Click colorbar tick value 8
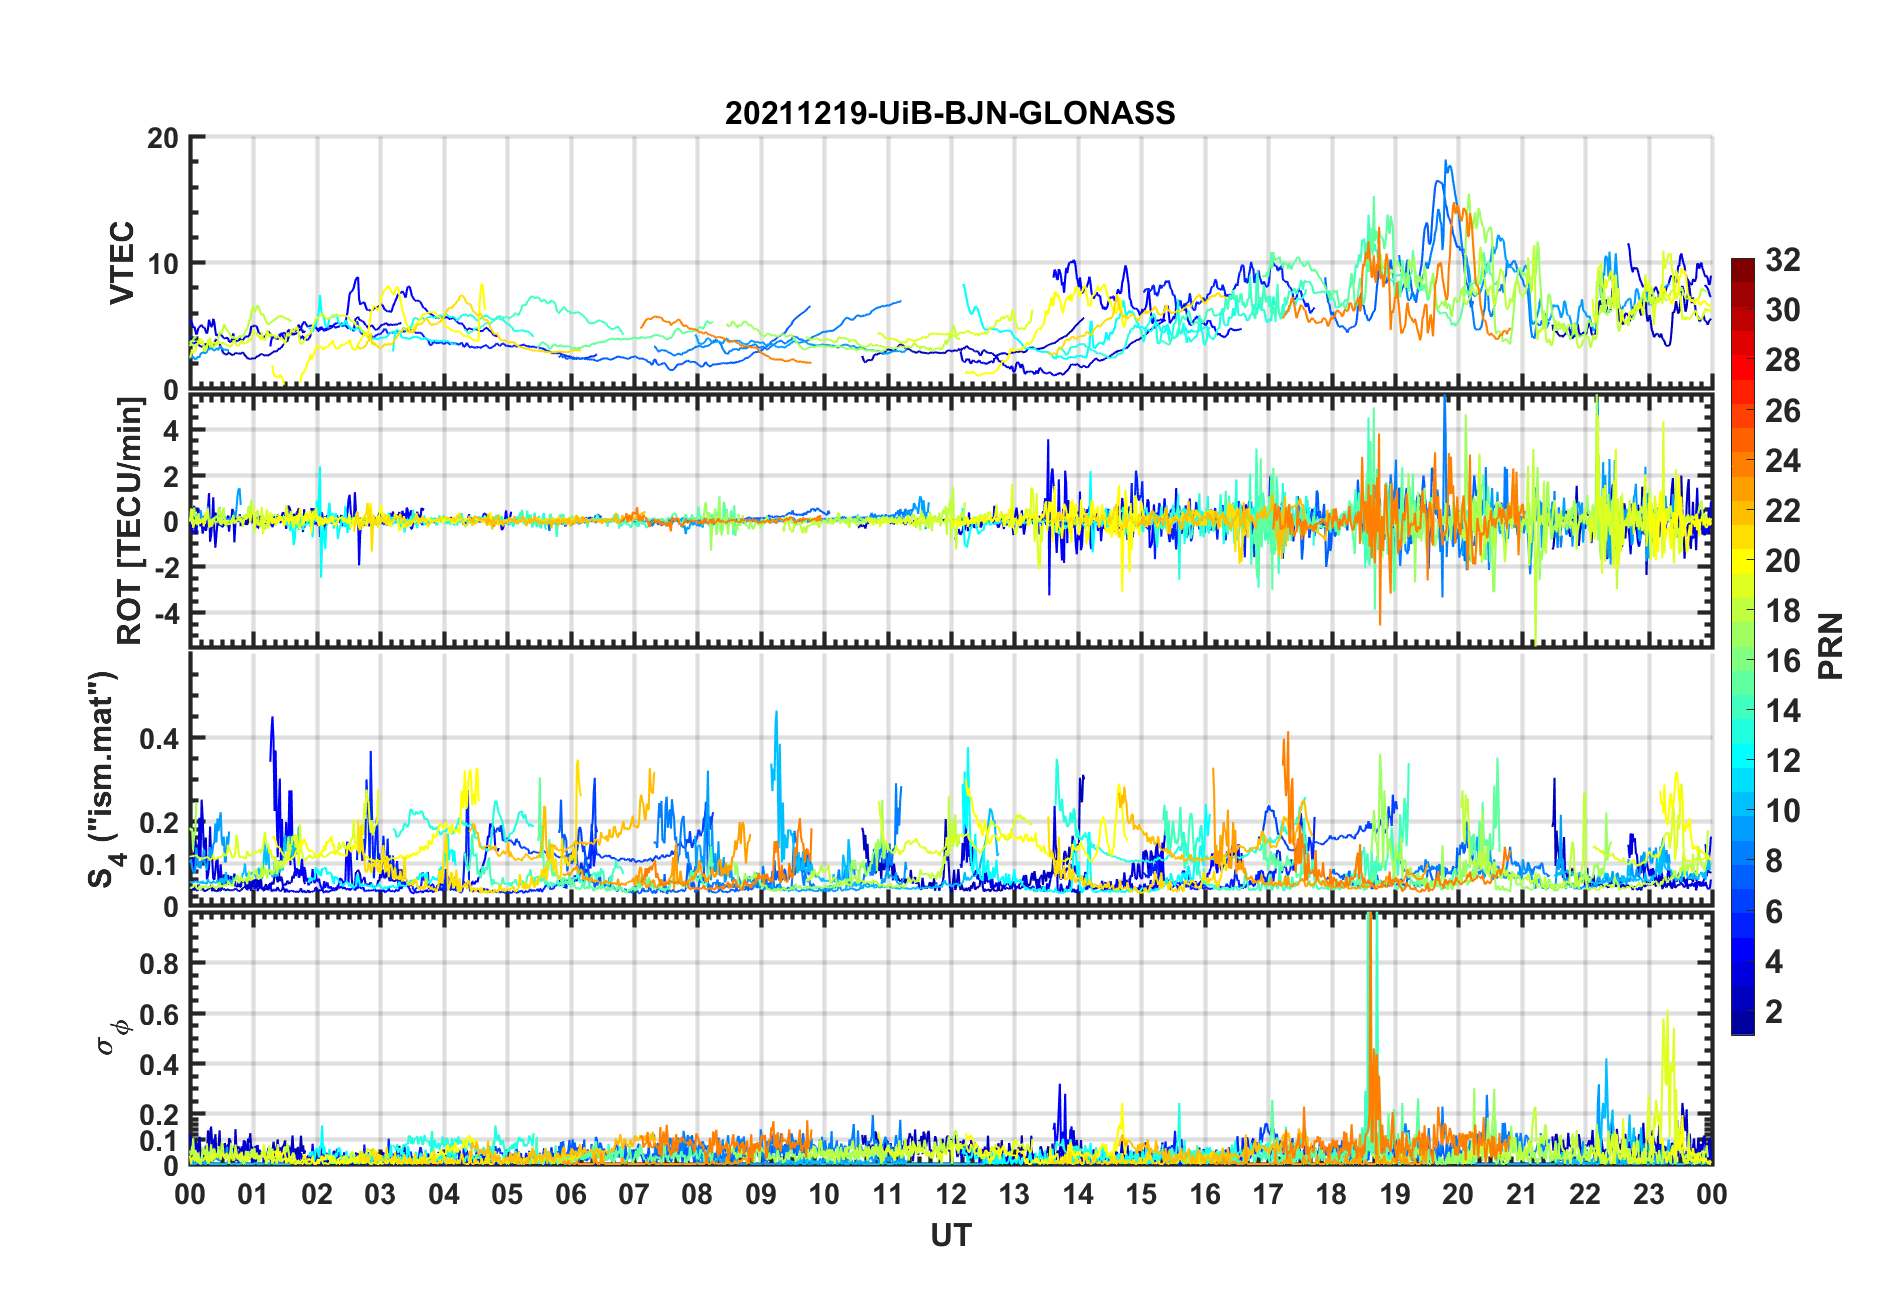The image size is (1902, 1292). pyautogui.click(x=1774, y=861)
